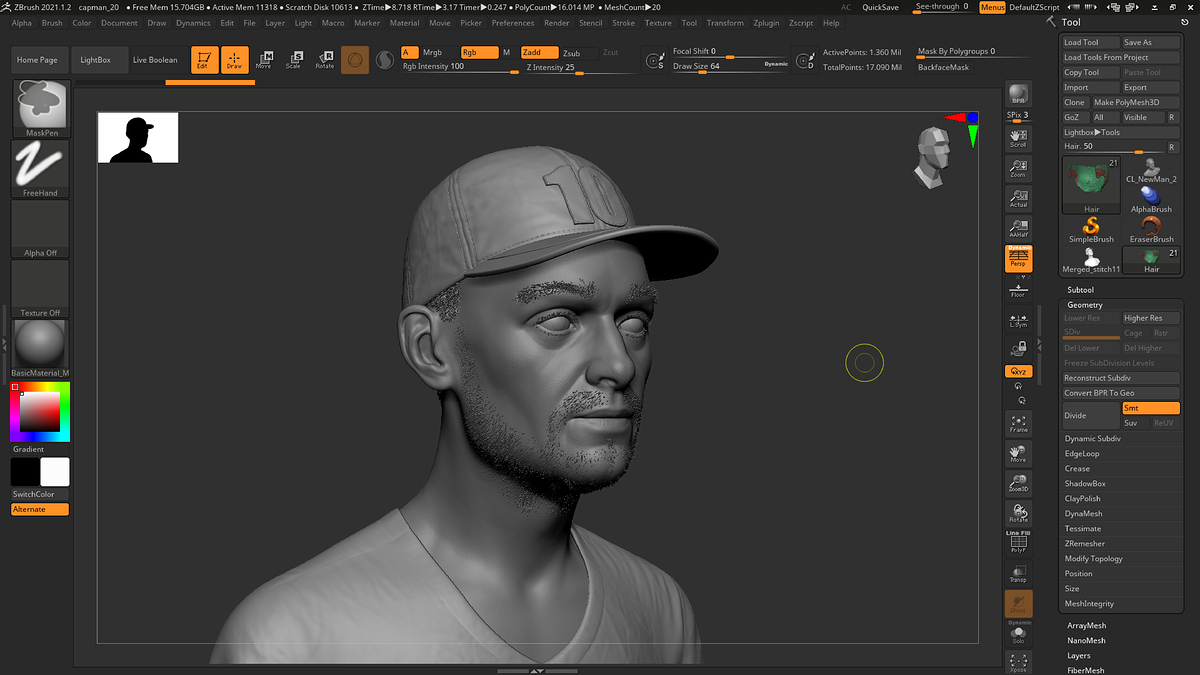Click the camera head orientation widget
Screen dimensions: 1200x675
coord(931,158)
